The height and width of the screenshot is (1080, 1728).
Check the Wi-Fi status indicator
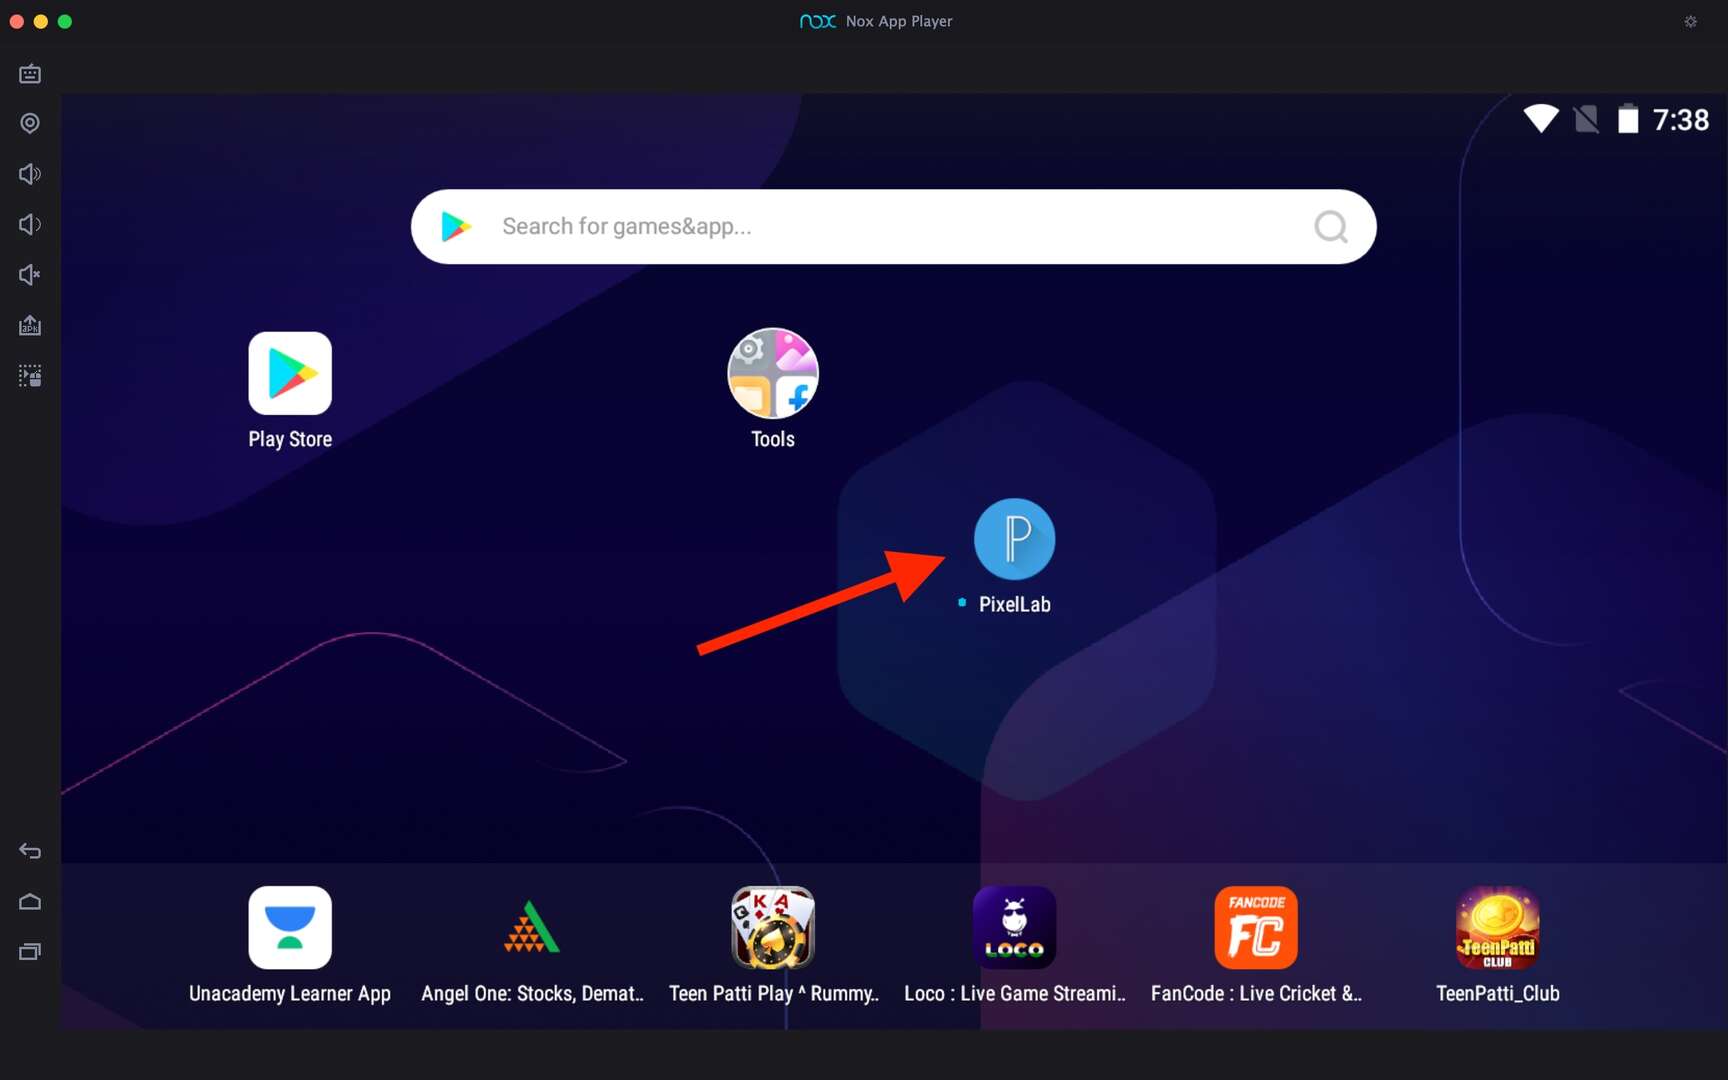[1541, 118]
